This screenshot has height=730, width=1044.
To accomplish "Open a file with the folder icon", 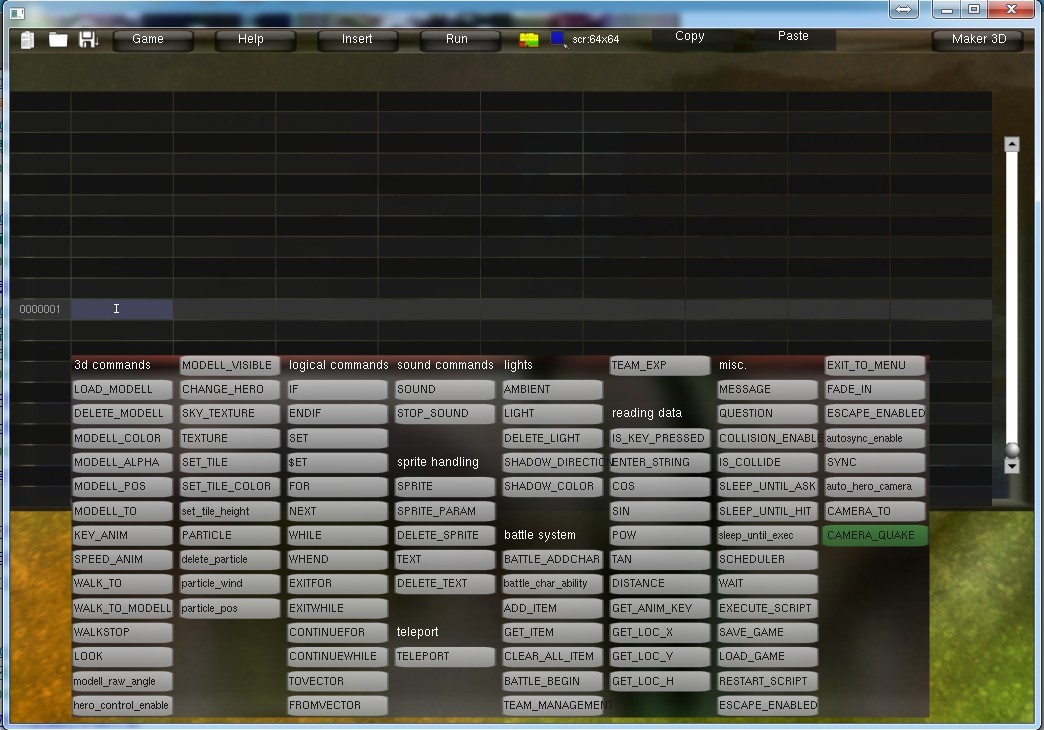I will (x=58, y=40).
